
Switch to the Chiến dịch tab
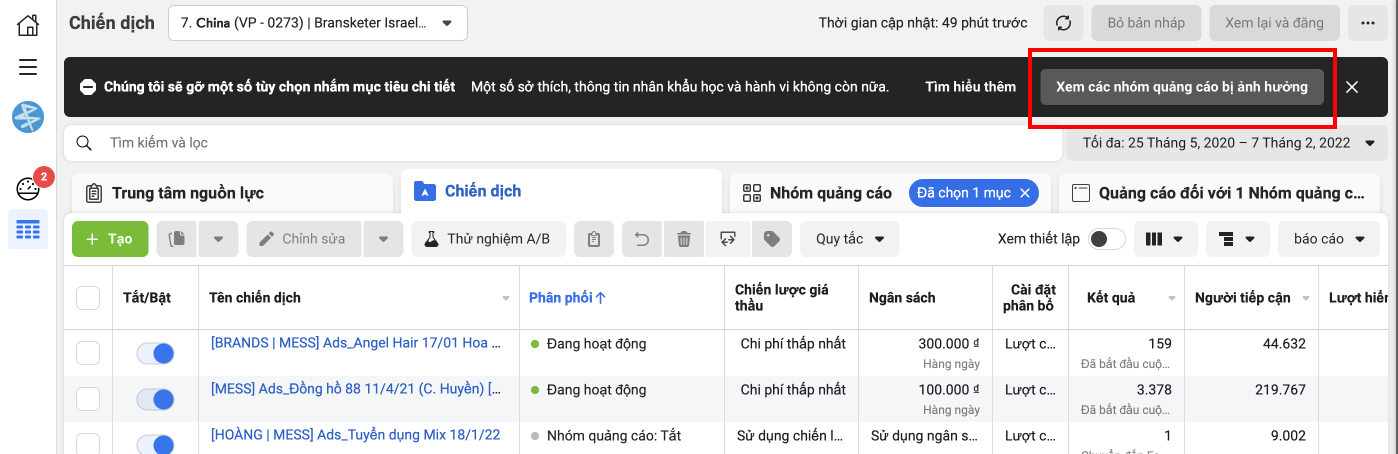point(561,191)
